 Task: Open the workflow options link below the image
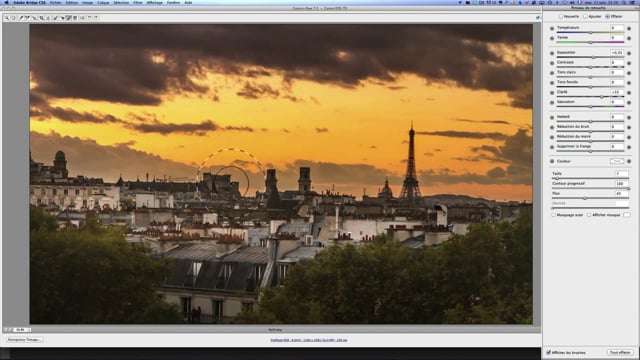(x=309, y=340)
